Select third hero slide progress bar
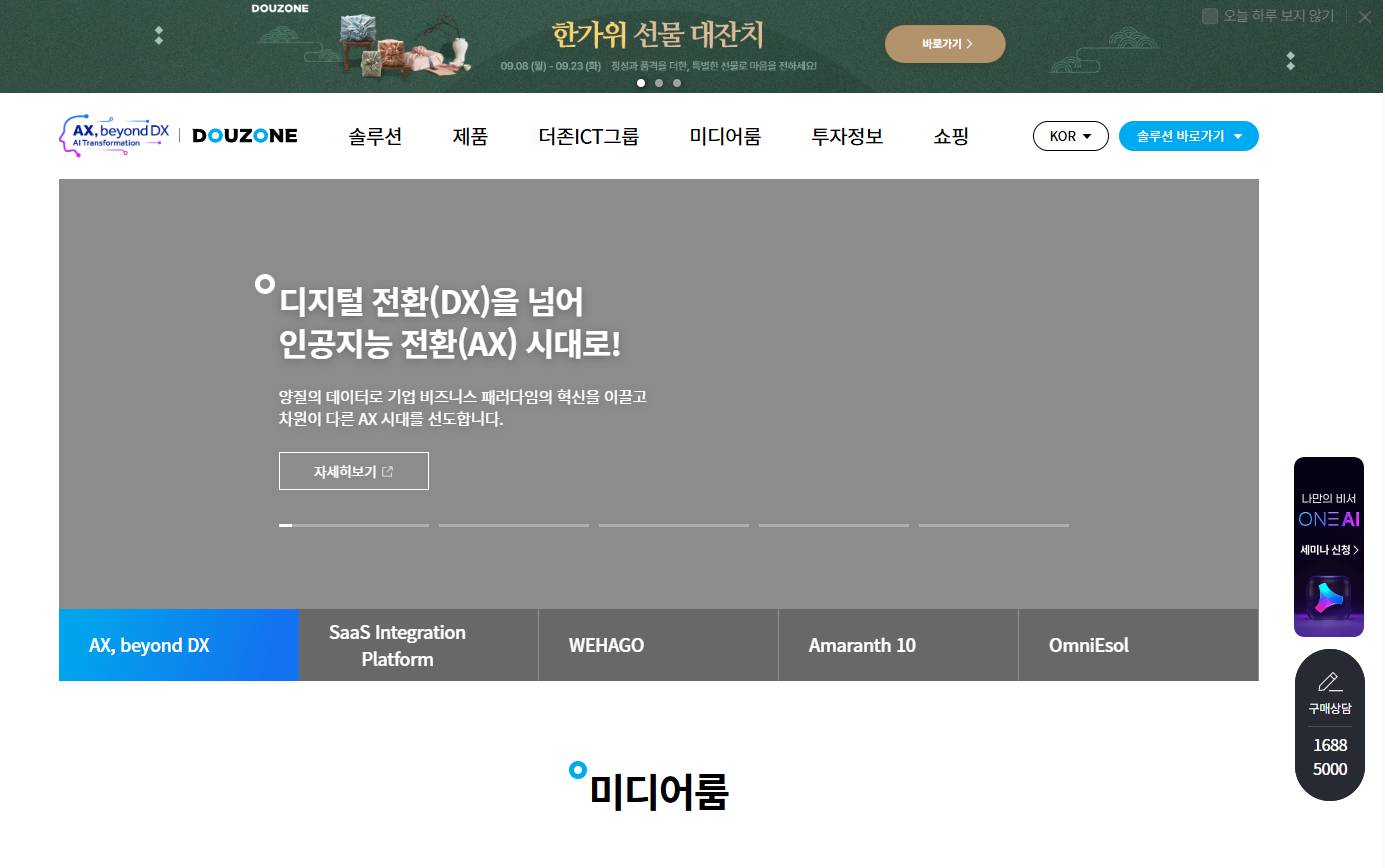This screenshot has width=1385, height=868. point(674,525)
